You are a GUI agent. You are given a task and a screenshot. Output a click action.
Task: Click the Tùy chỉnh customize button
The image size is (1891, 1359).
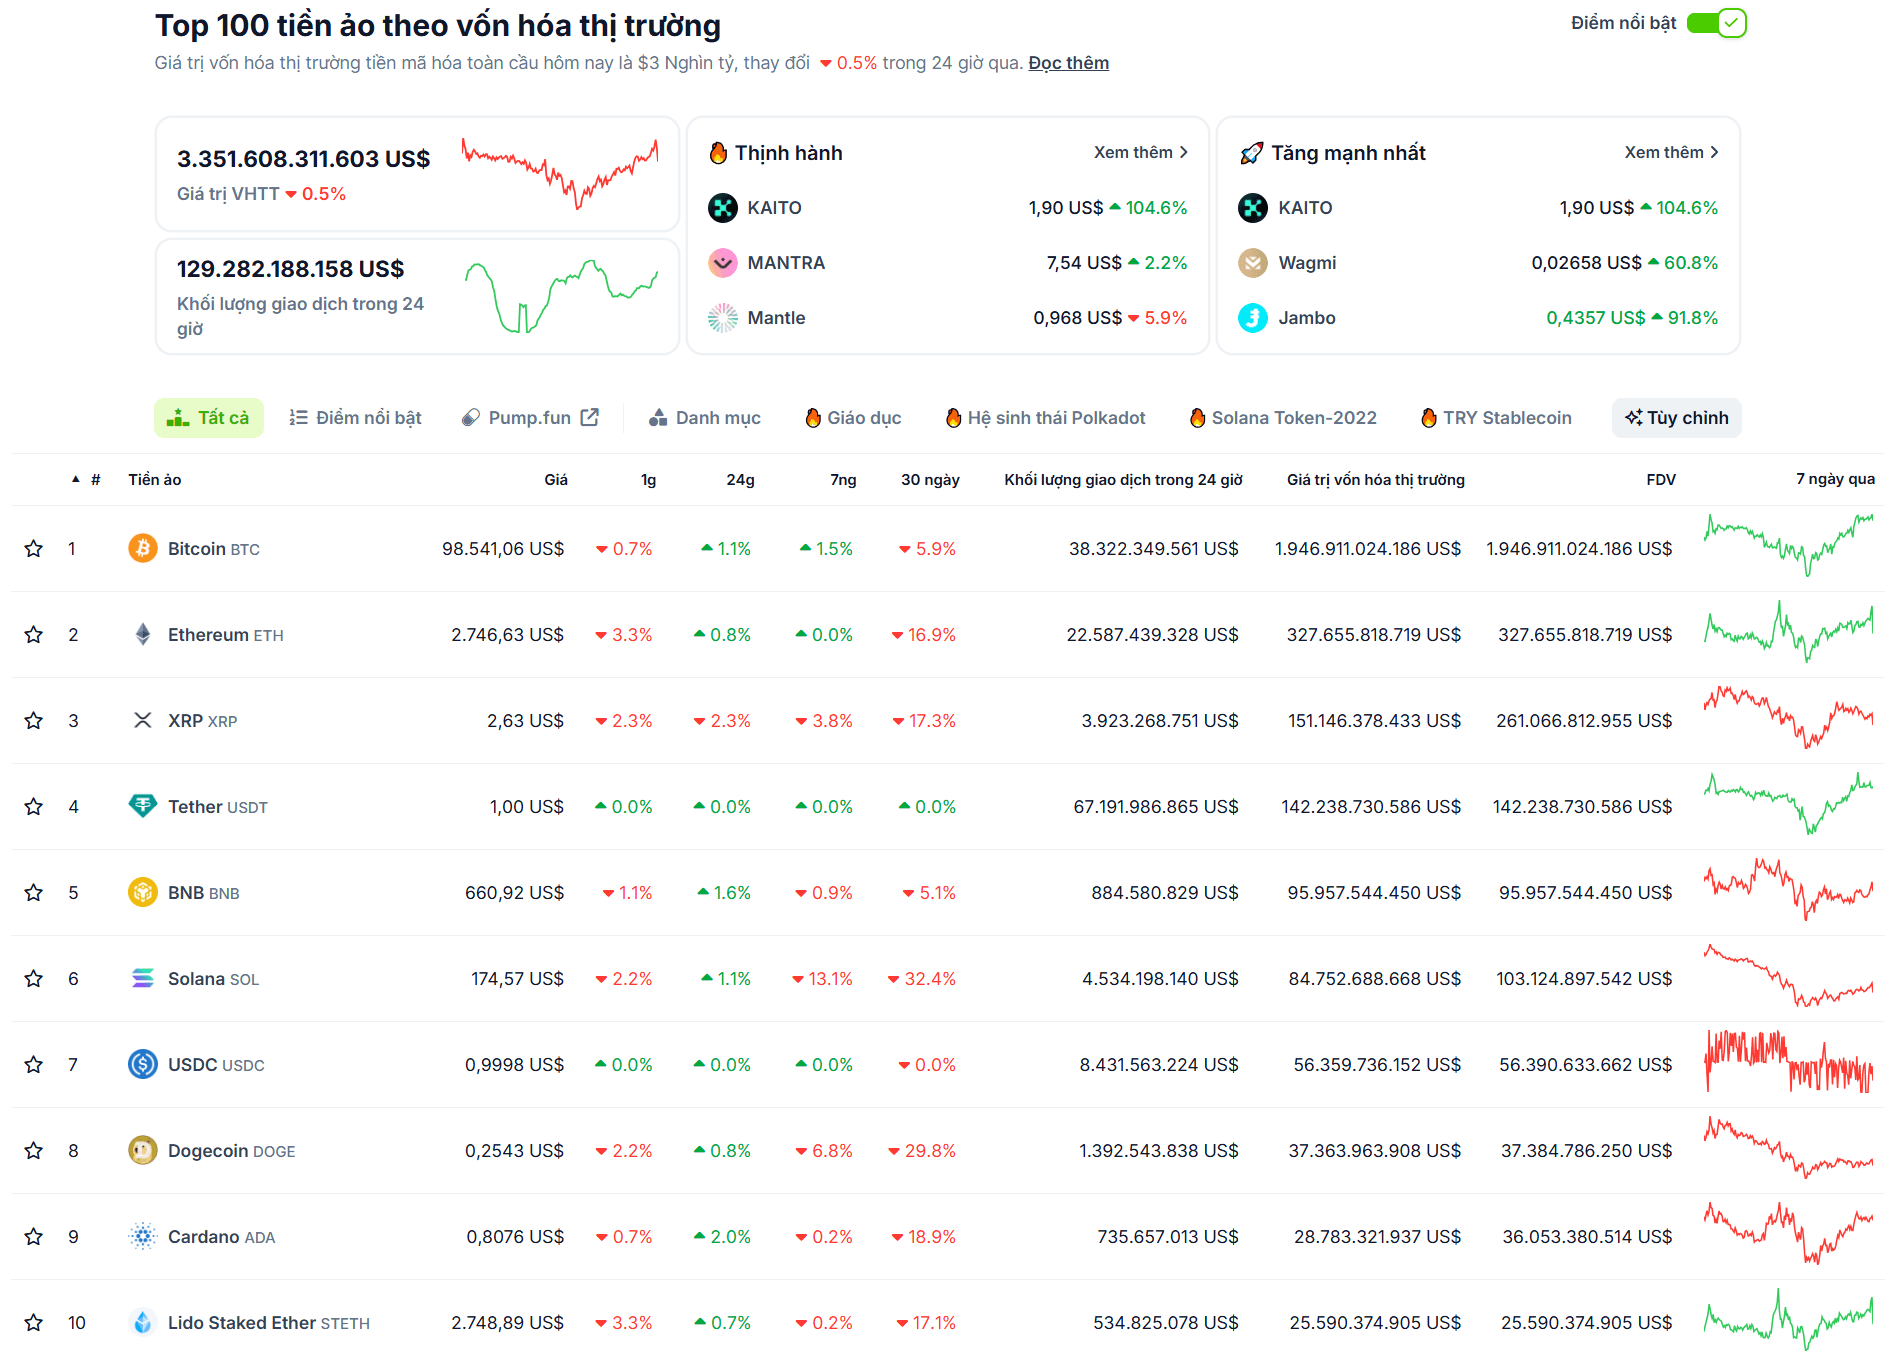click(x=1677, y=418)
